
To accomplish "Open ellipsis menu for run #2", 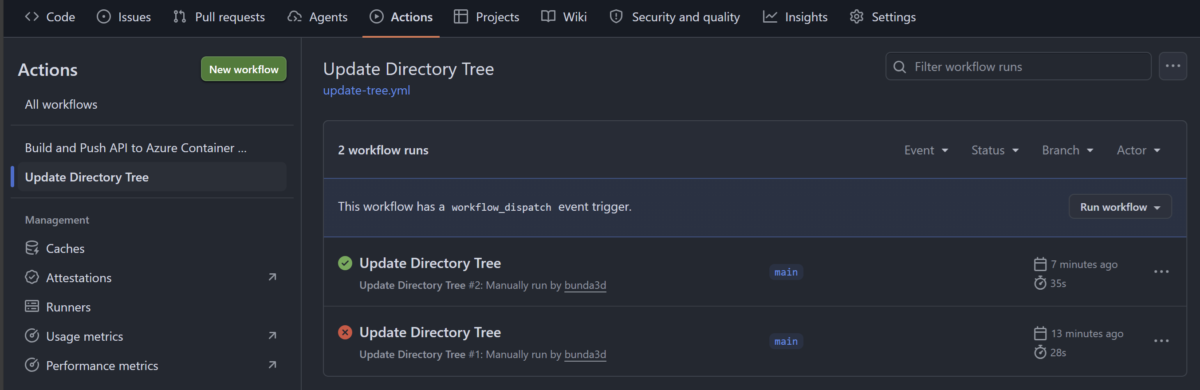I will pyautogui.click(x=1161, y=272).
